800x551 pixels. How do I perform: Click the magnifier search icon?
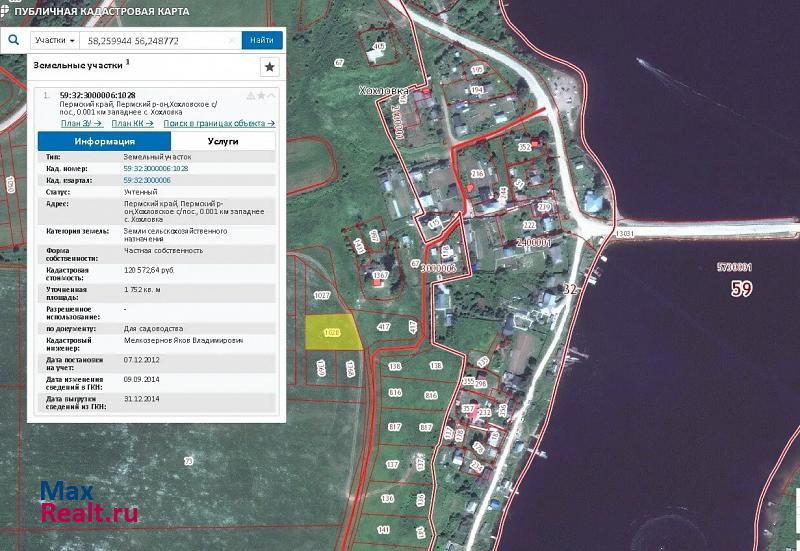(x=14, y=40)
